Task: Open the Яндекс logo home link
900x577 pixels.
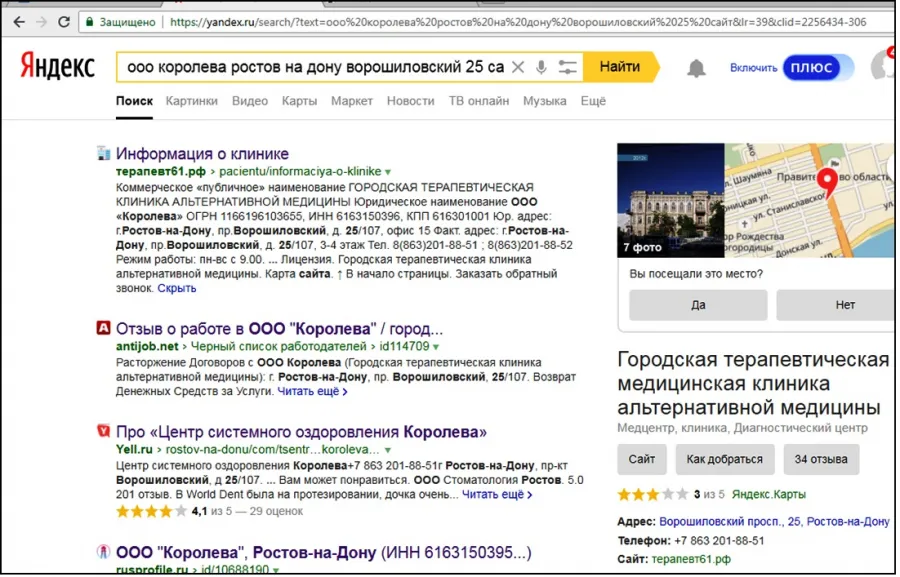Action: point(57,66)
